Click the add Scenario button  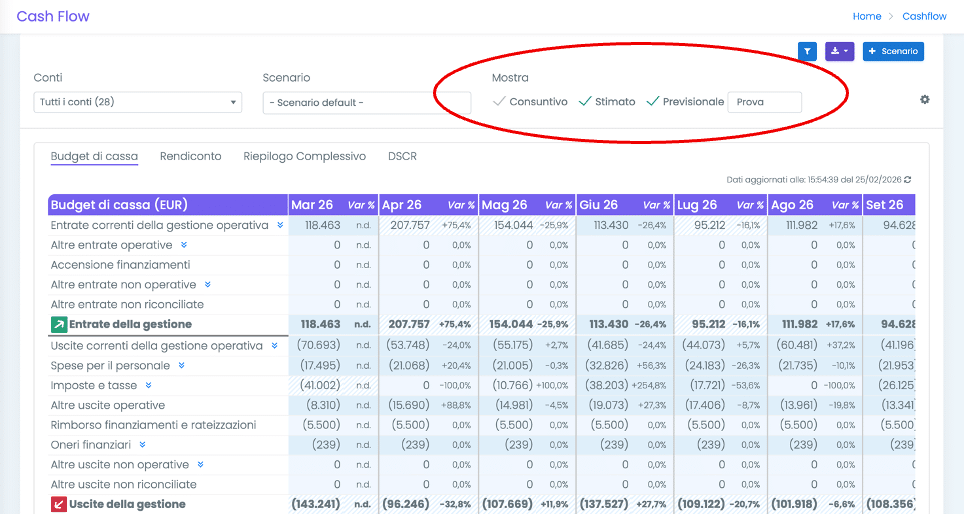(x=892, y=51)
